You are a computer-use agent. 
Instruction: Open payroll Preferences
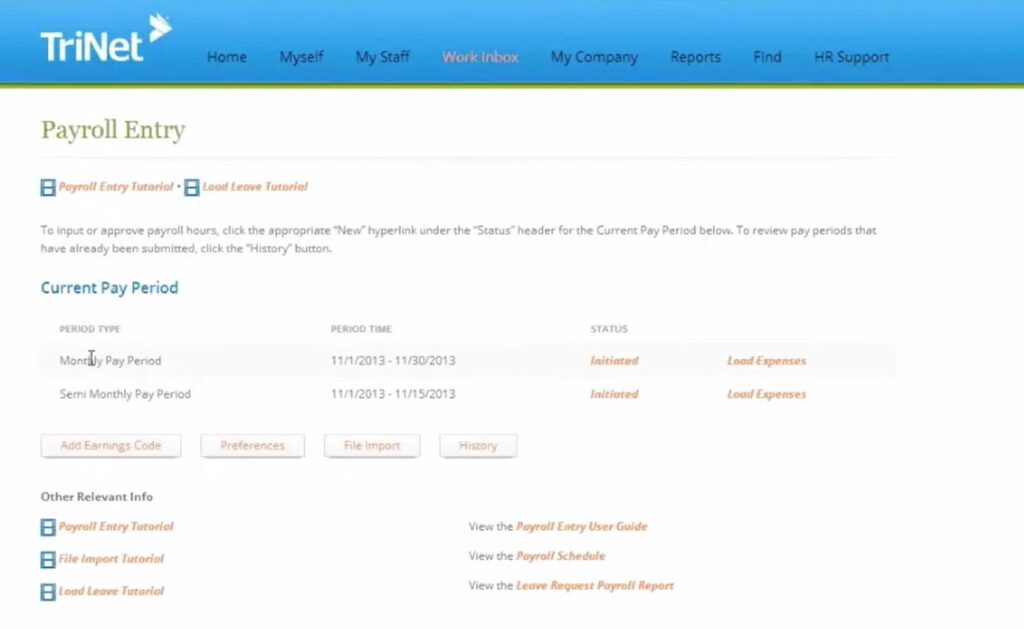pos(252,445)
